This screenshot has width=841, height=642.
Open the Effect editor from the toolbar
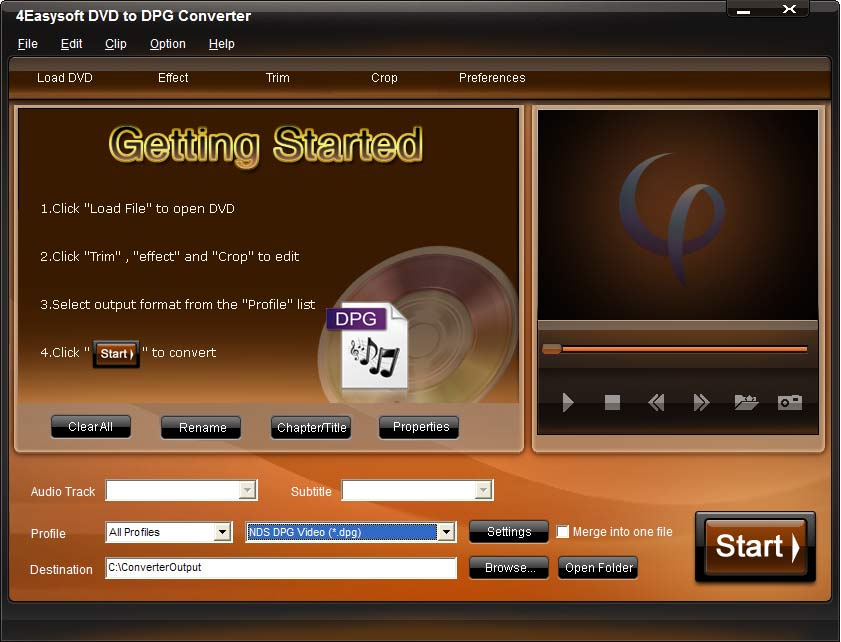tap(172, 78)
